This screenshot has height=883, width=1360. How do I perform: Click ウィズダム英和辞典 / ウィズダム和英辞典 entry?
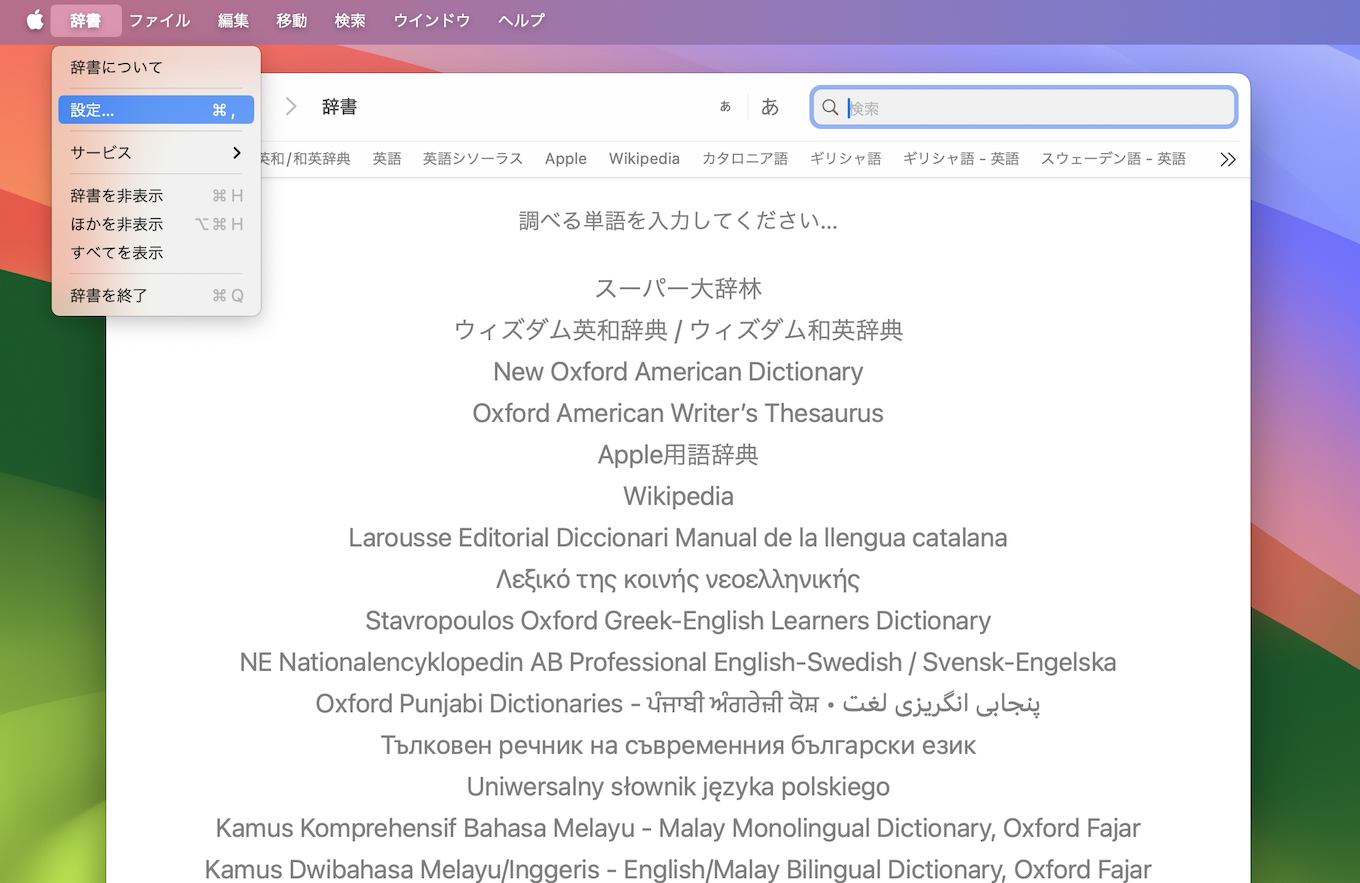(x=678, y=330)
